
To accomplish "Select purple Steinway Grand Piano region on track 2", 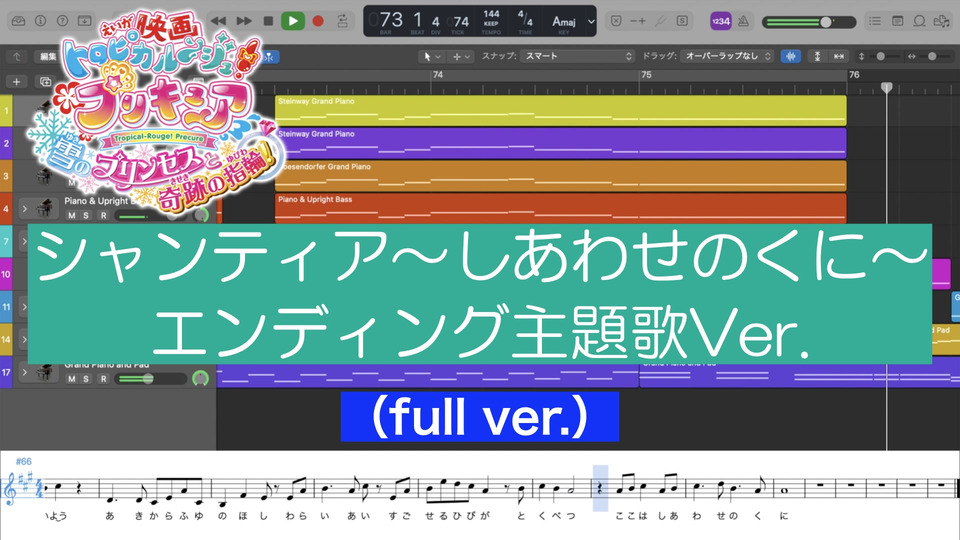I will click(x=561, y=143).
